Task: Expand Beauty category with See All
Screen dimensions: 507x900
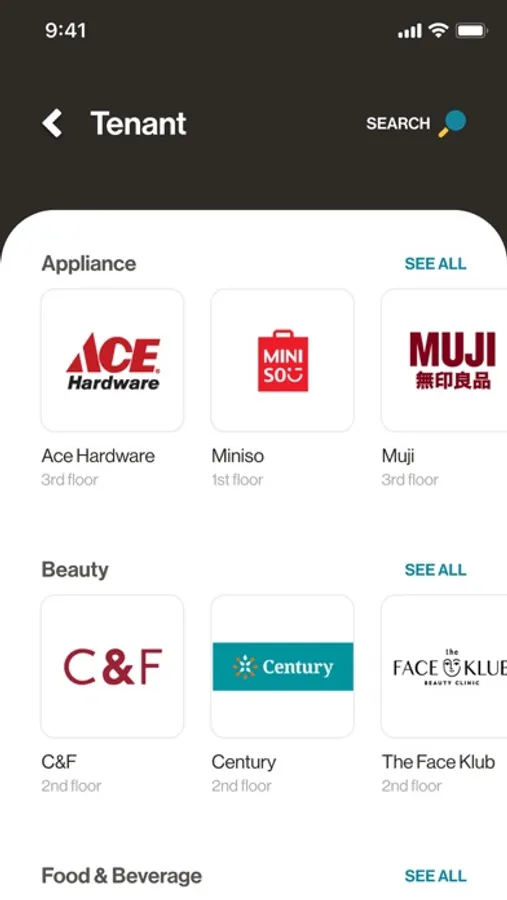Action: [x=435, y=569]
